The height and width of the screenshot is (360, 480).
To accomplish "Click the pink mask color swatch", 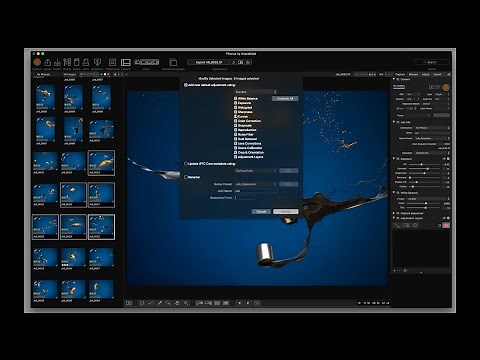I will pos(446,225).
